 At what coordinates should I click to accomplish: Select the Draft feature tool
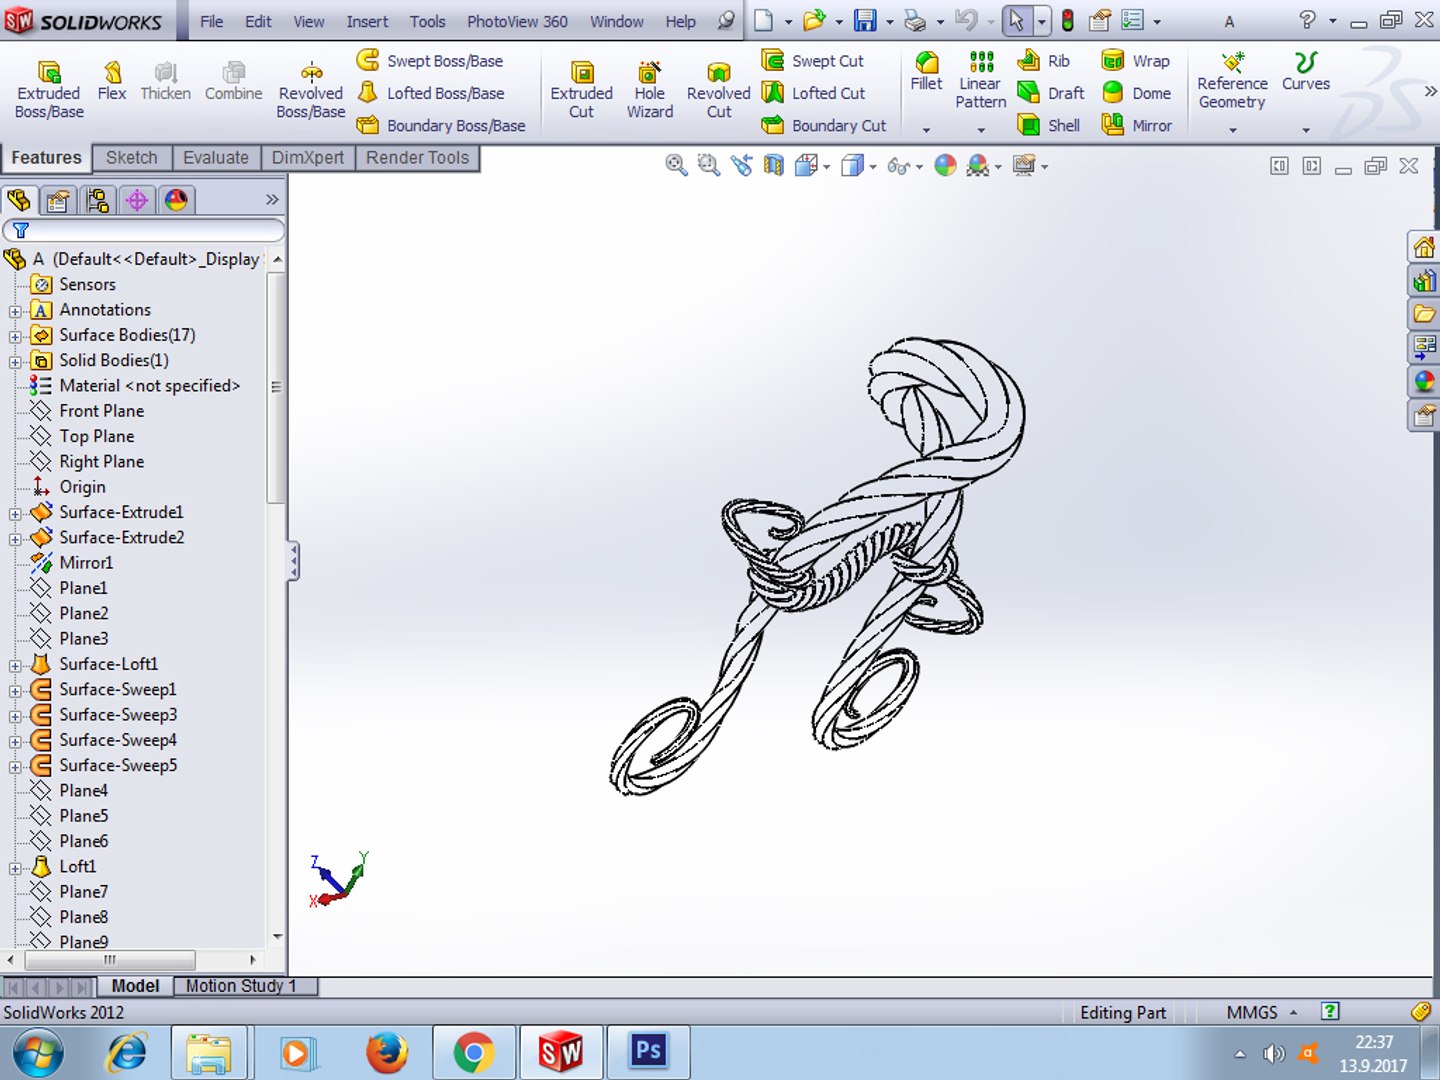pos(1051,93)
